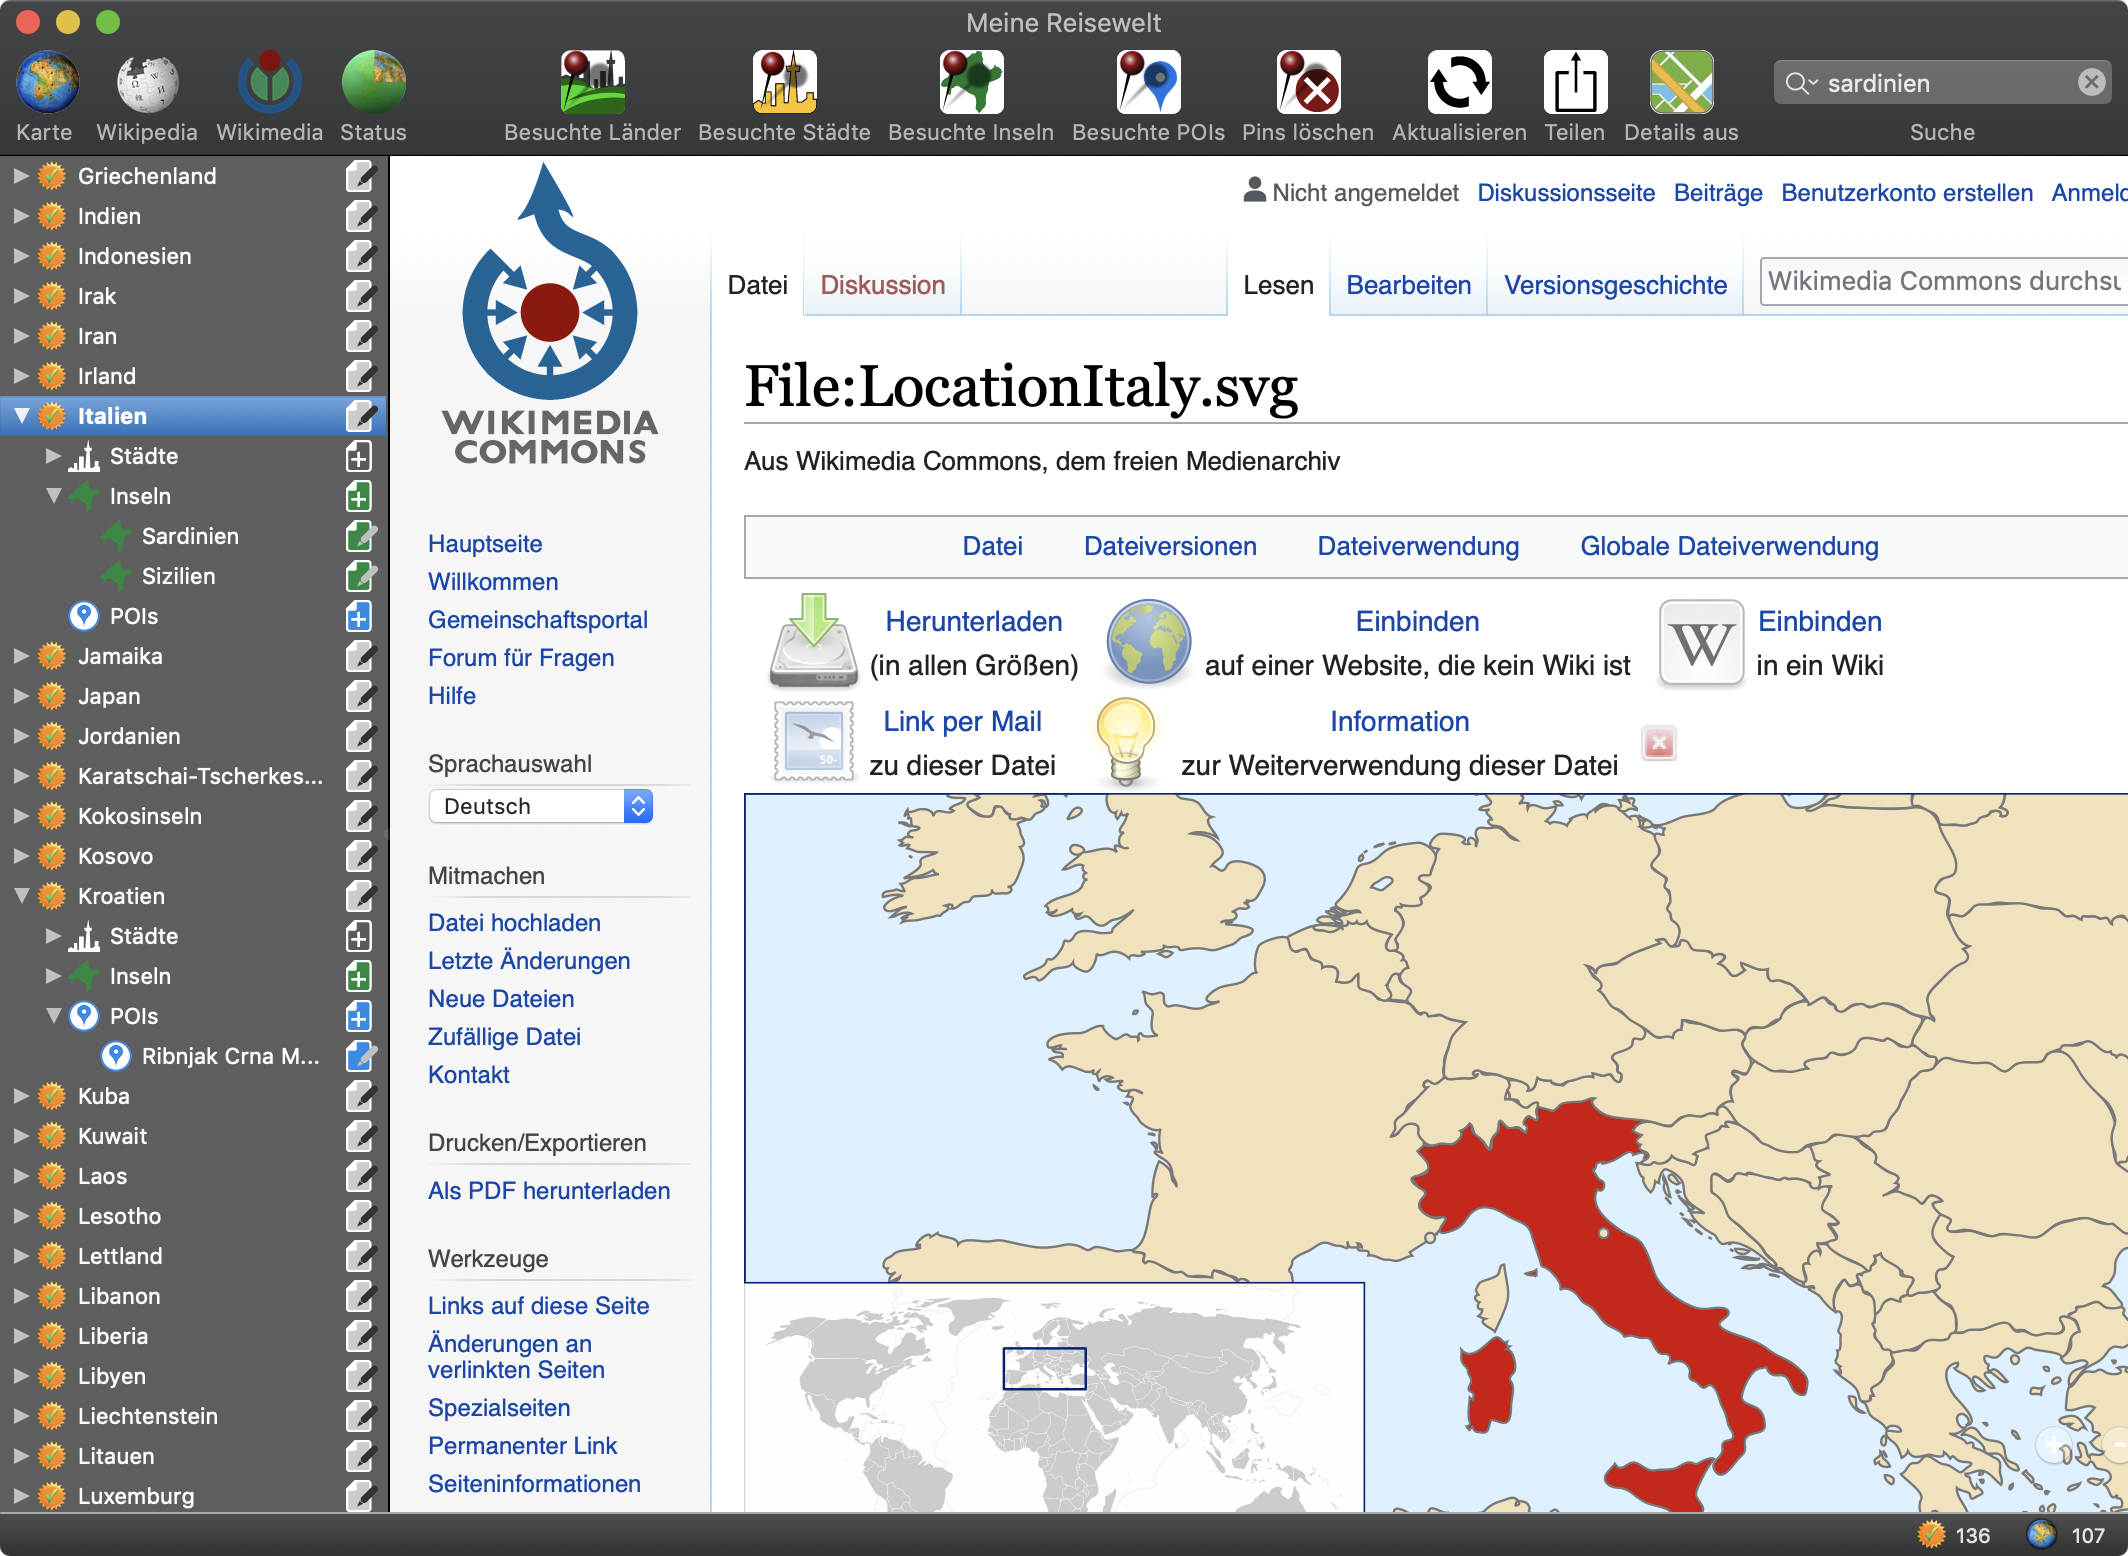The width and height of the screenshot is (2128, 1556).
Task: Expand the Jamaika tree row
Action: click(x=21, y=656)
